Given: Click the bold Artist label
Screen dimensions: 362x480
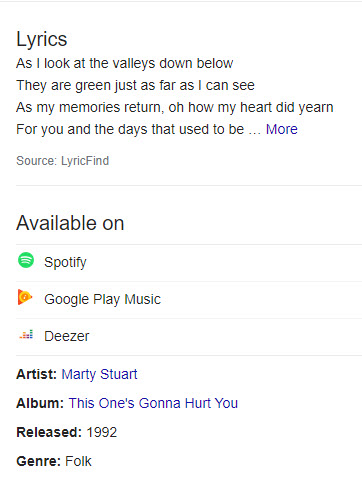Looking at the screenshot, I should [37, 374].
